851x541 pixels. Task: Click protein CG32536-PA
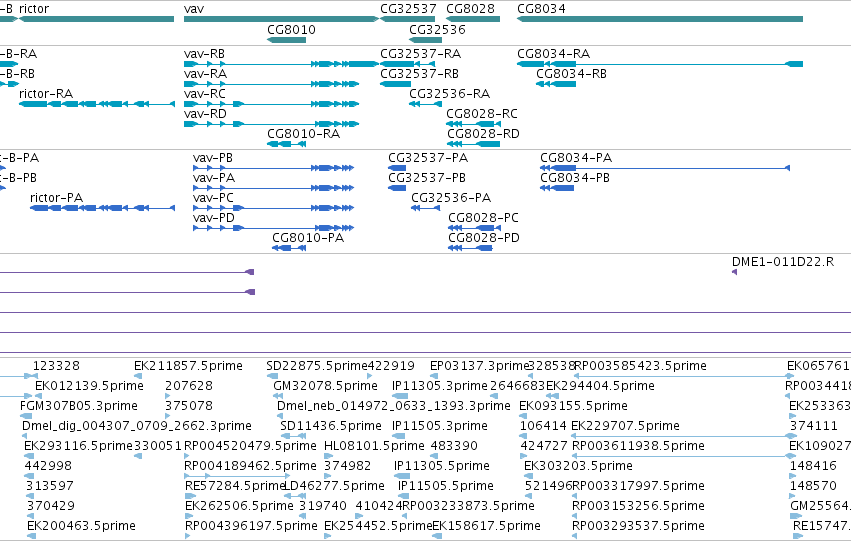pos(426,208)
